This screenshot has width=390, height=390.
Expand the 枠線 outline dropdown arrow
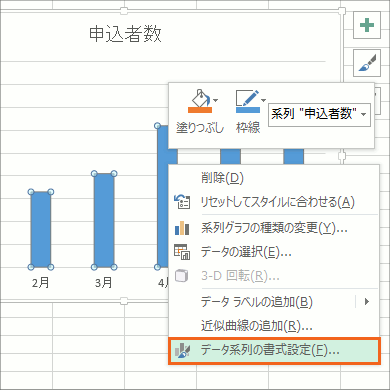pyautogui.click(x=263, y=100)
